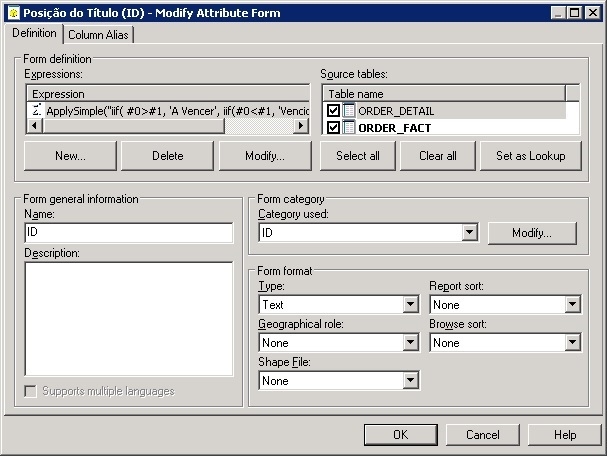This screenshot has height=457, width=607.
Task: Click the New... expression button
Action: pos(70,156)
